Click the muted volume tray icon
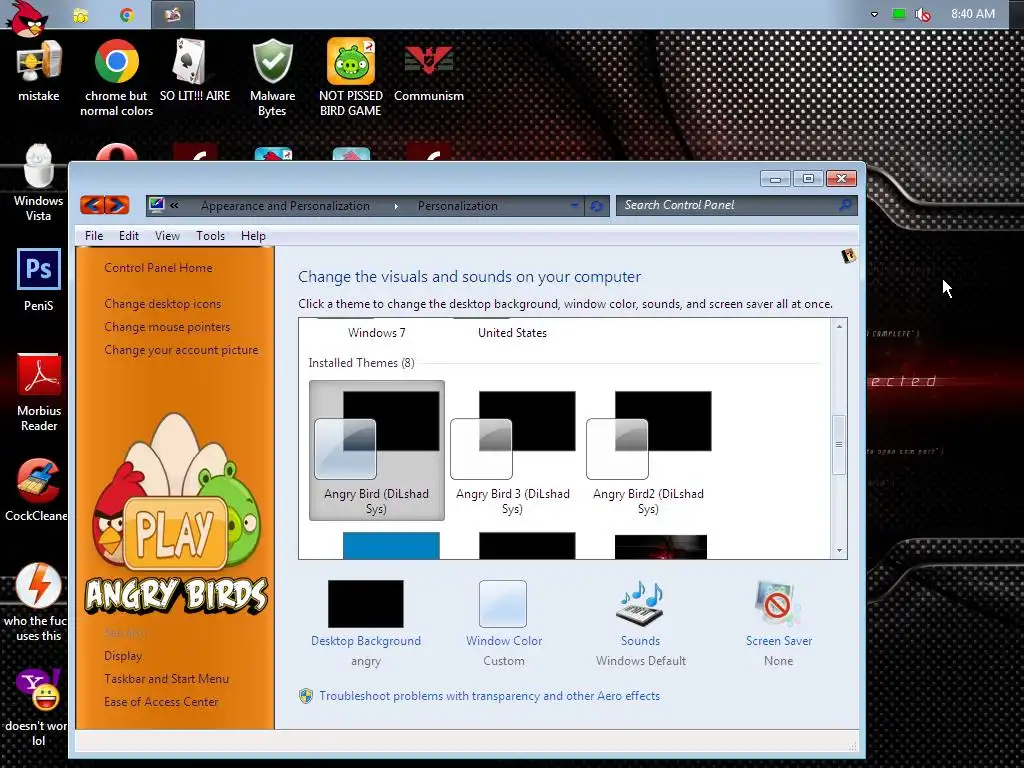This screenshot has height=768, width=1024. [x=923, y=14]
